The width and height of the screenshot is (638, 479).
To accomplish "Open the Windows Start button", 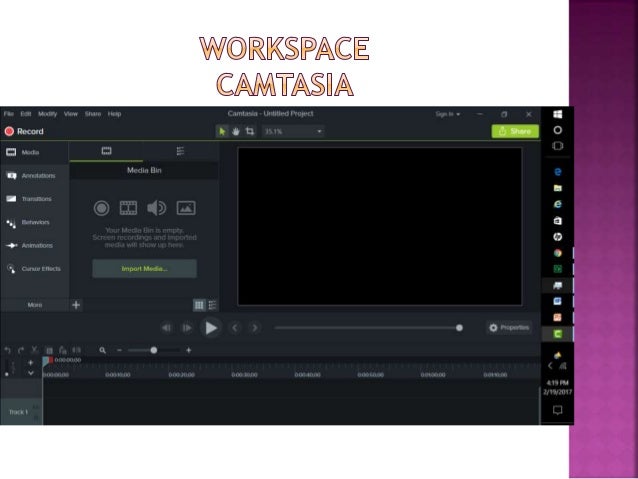I will (x=558, y=114).
